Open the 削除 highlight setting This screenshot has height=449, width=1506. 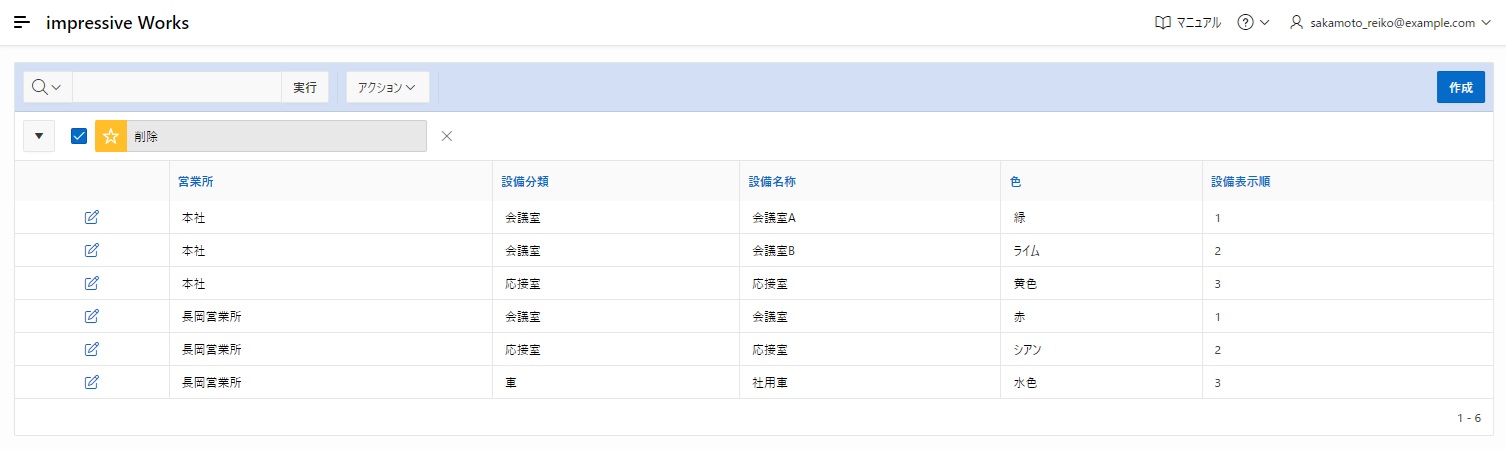click(x=276, y=136)
